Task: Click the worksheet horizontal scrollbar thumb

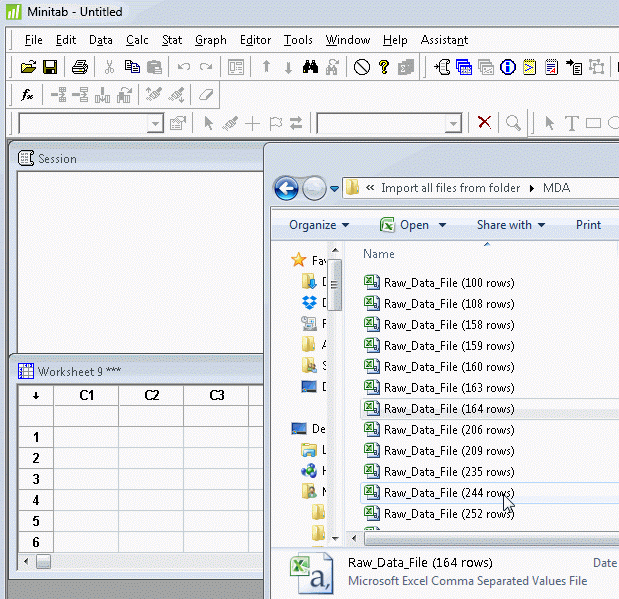Action: 43,561
